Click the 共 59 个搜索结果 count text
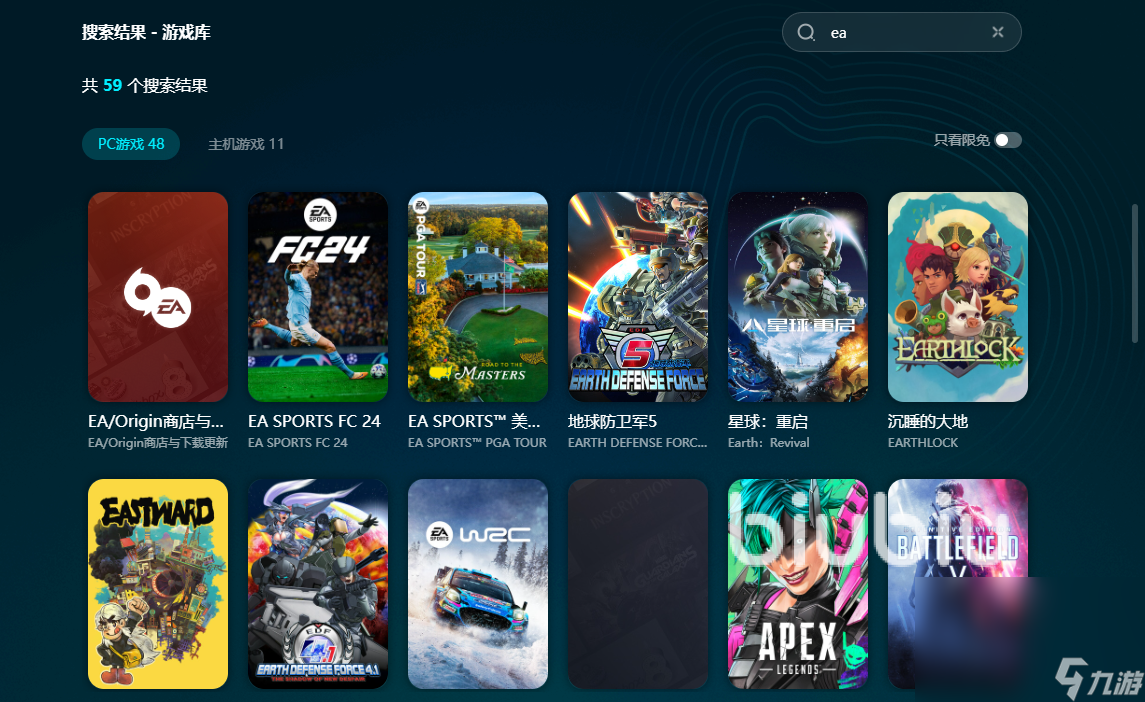The image size is (1145, 702). click(145, 85)
